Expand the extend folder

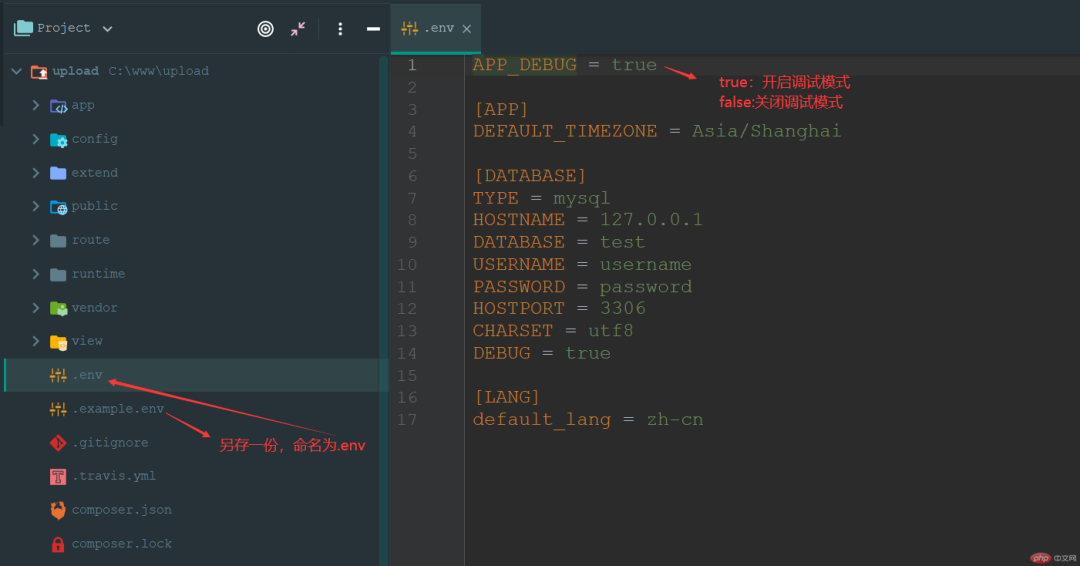(36, 173)
